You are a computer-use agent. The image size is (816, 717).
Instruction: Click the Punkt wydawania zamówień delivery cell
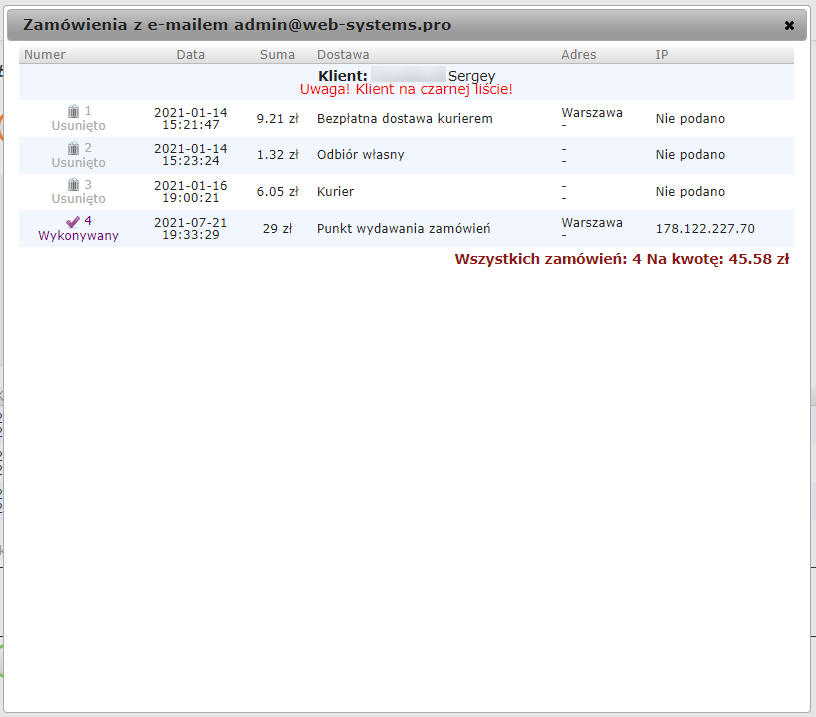coord(403,229)
